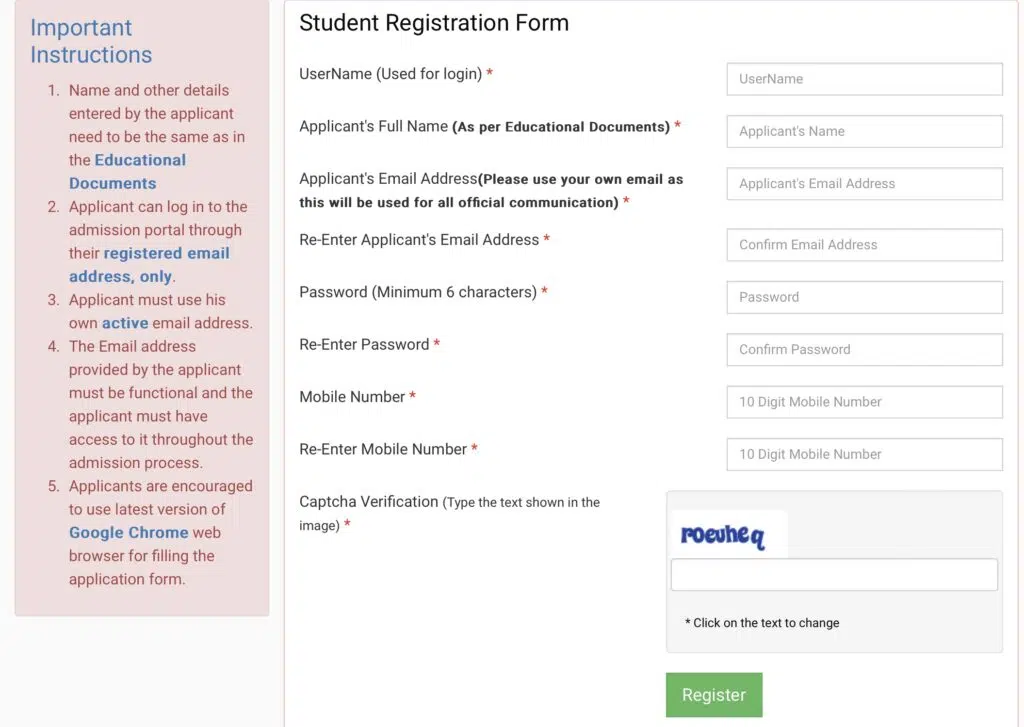This screenshot has width=1024, height=727.
Task: Click the Important Instructions heading
Action: pos(91,41)
